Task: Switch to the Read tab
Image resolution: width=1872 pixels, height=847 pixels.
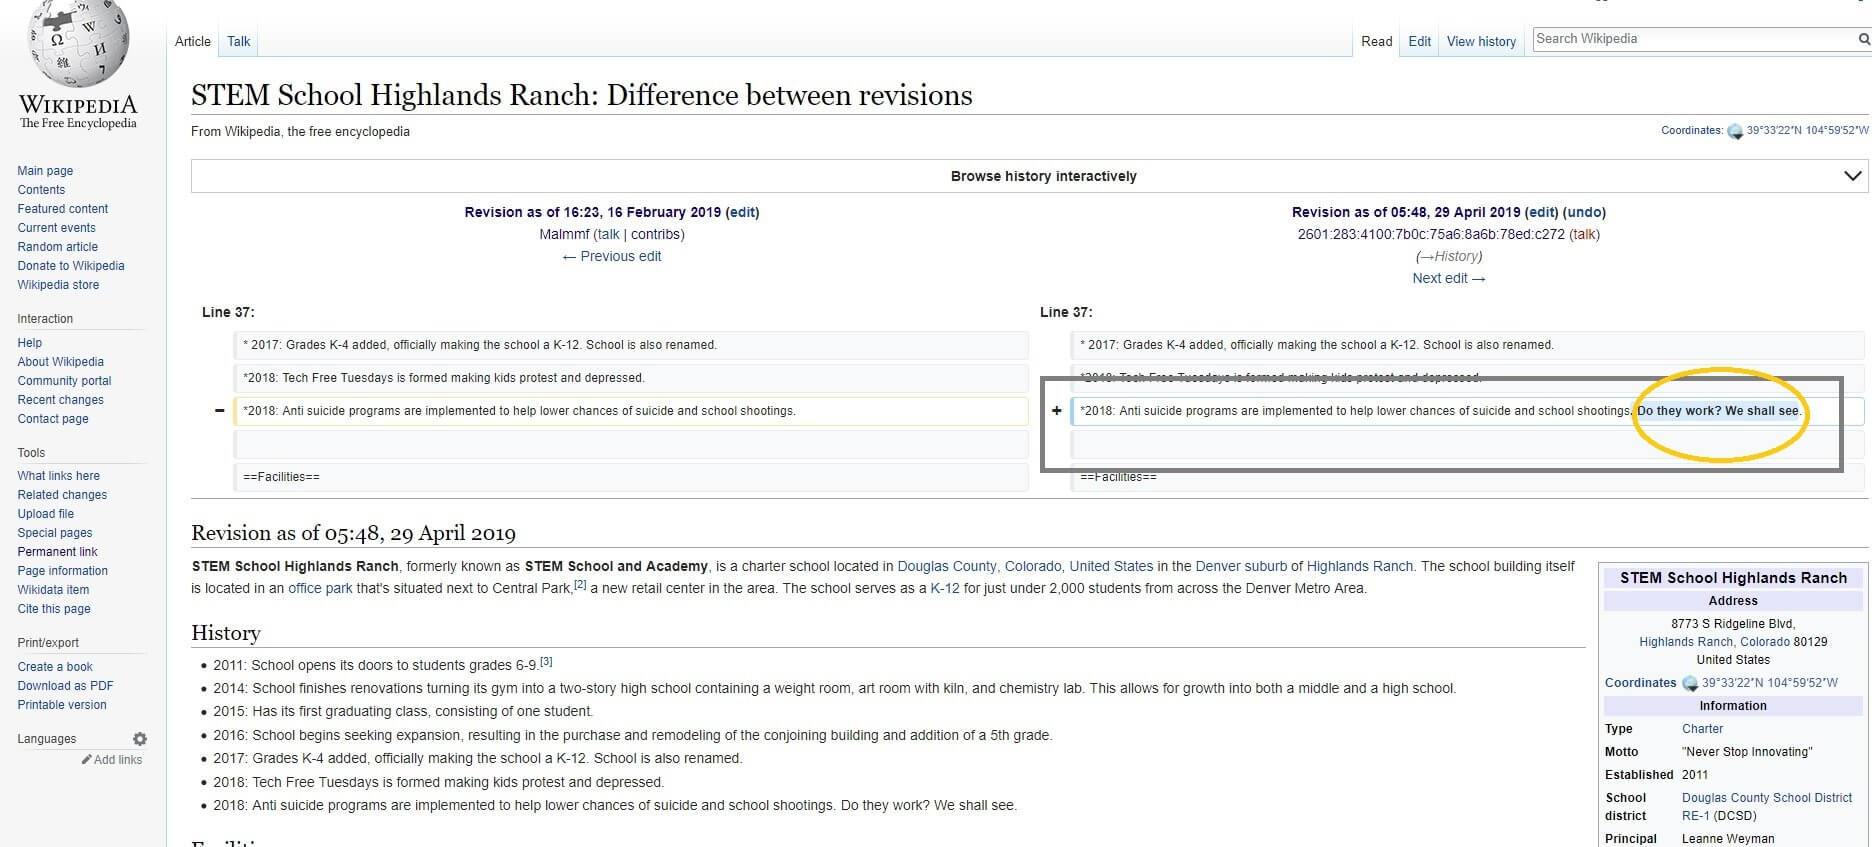Action: point(1377,41)
